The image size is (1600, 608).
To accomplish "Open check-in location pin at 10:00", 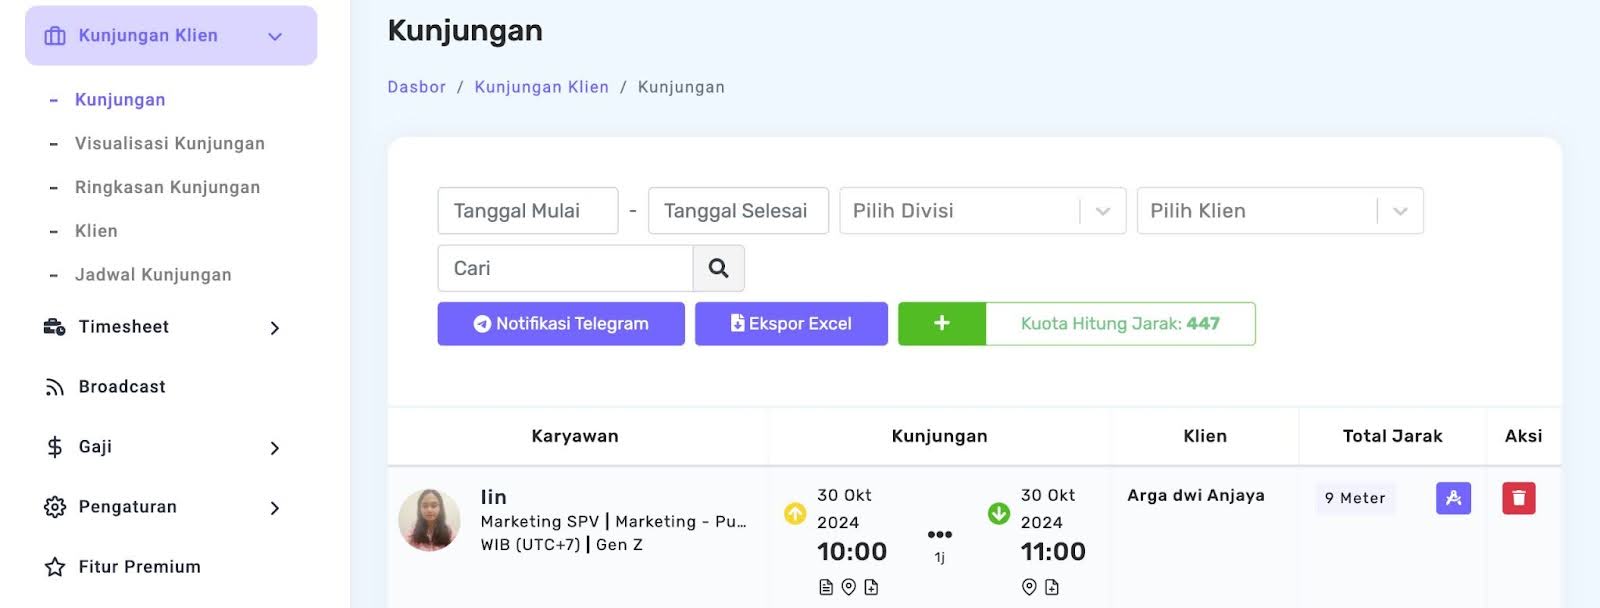I will coord(848,587).
